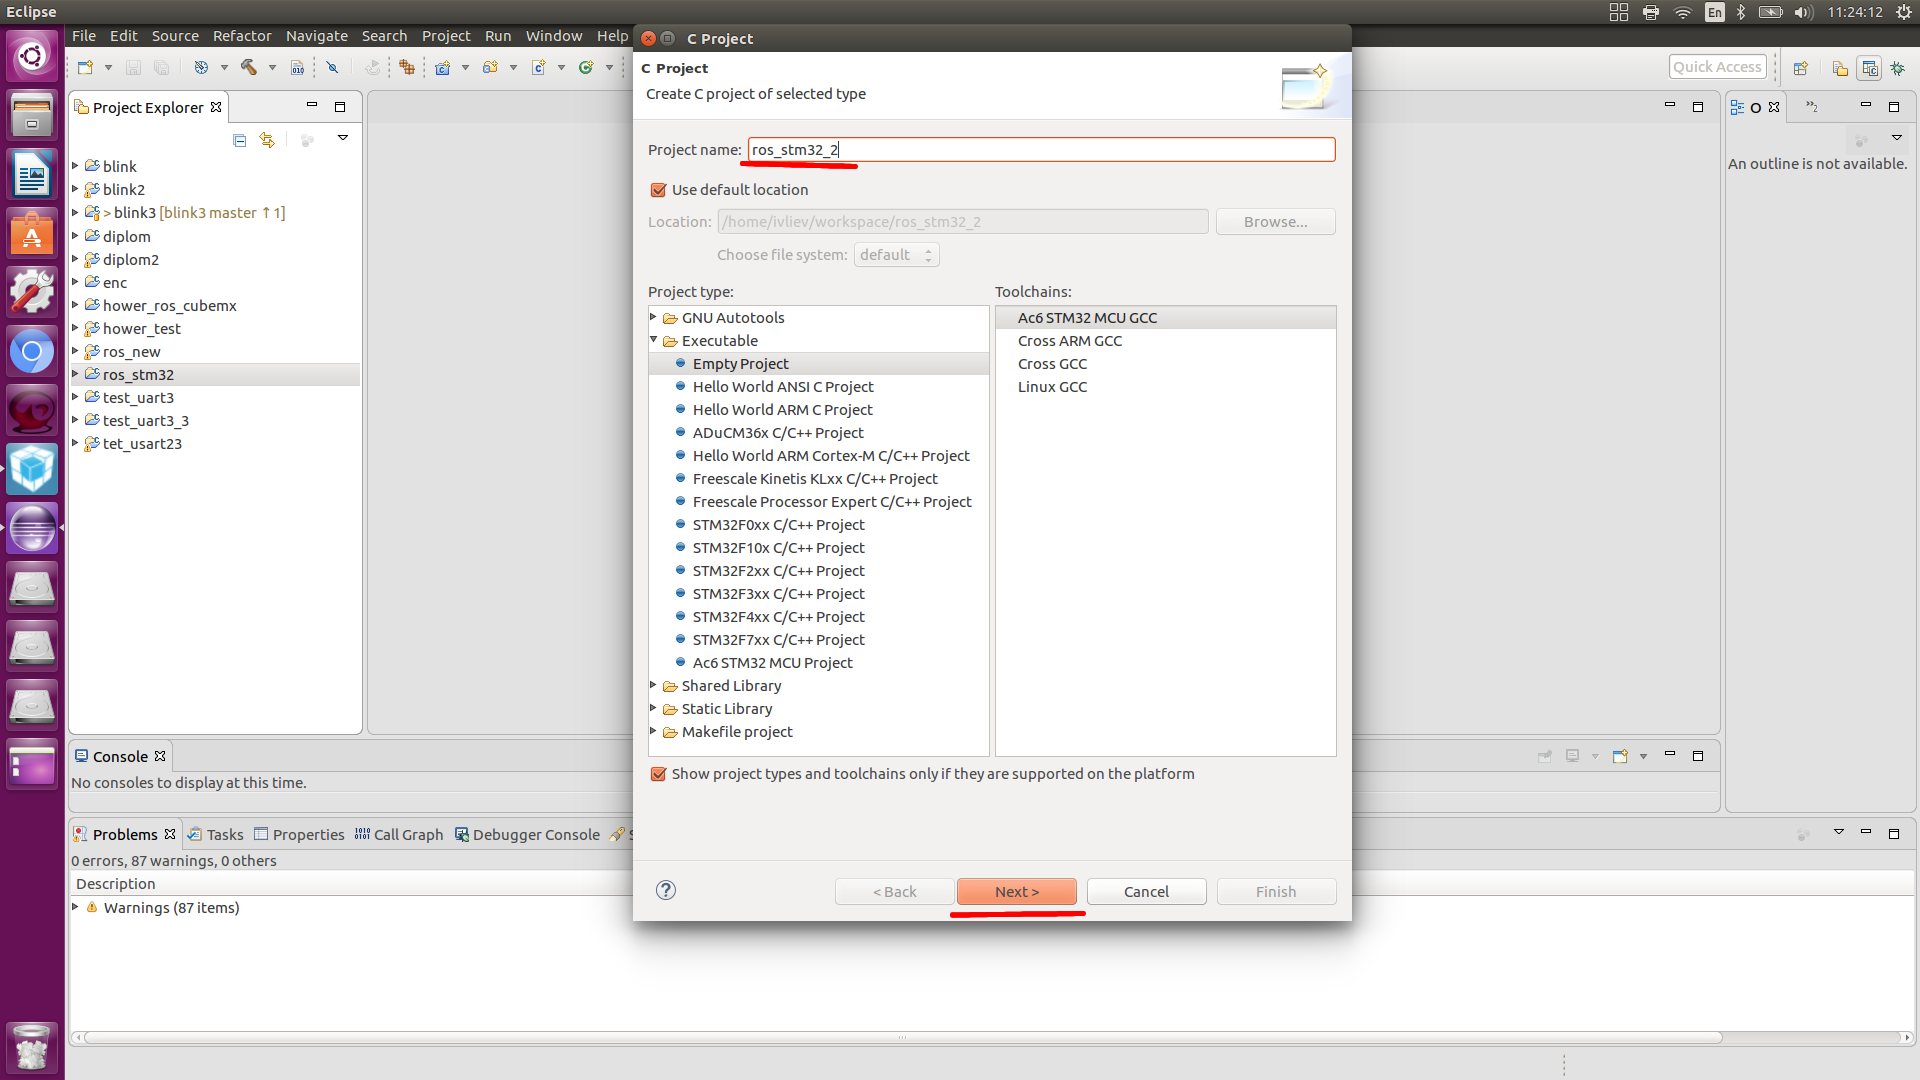
Task: Open Project Explorer view menu dropdown
Action: pos(343,138)
